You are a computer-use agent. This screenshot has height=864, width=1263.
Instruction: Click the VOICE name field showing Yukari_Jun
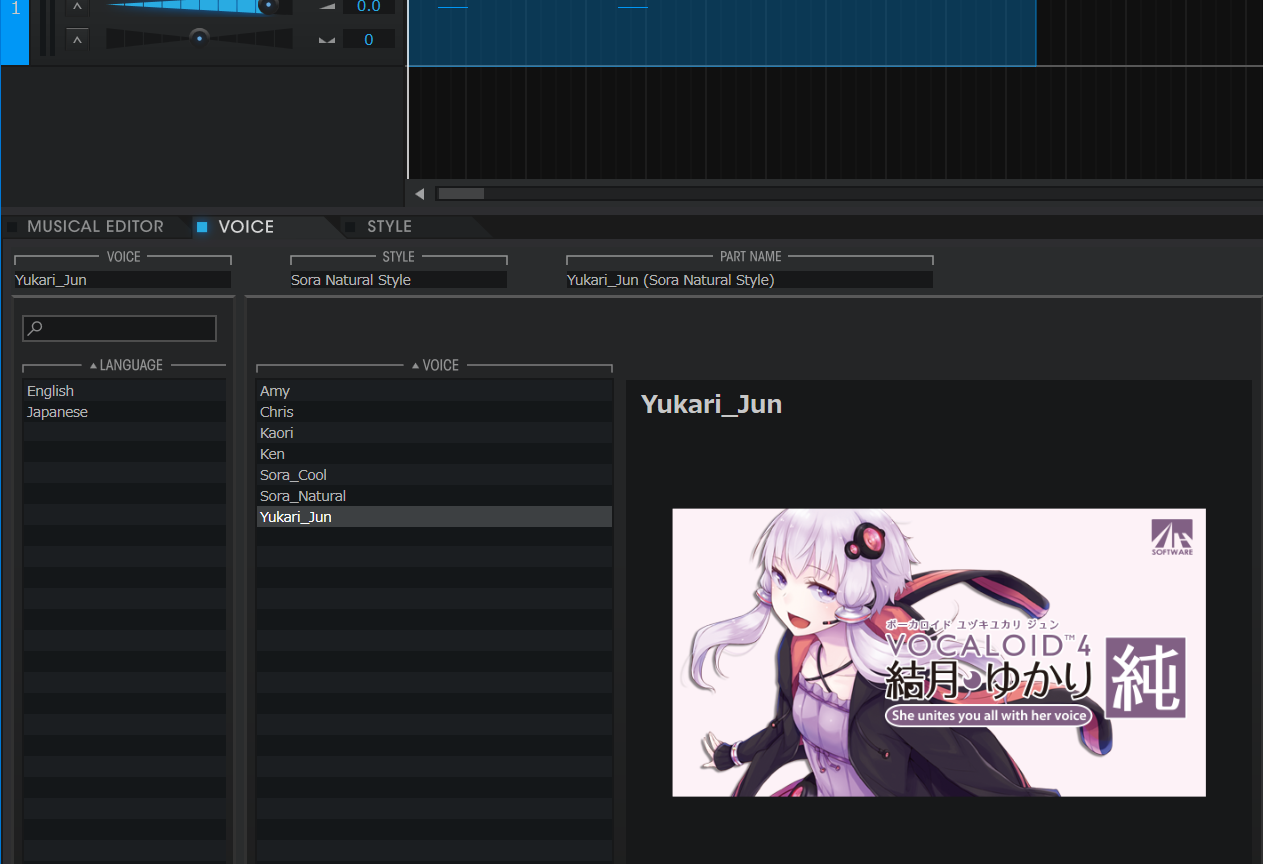click(123, 280)
